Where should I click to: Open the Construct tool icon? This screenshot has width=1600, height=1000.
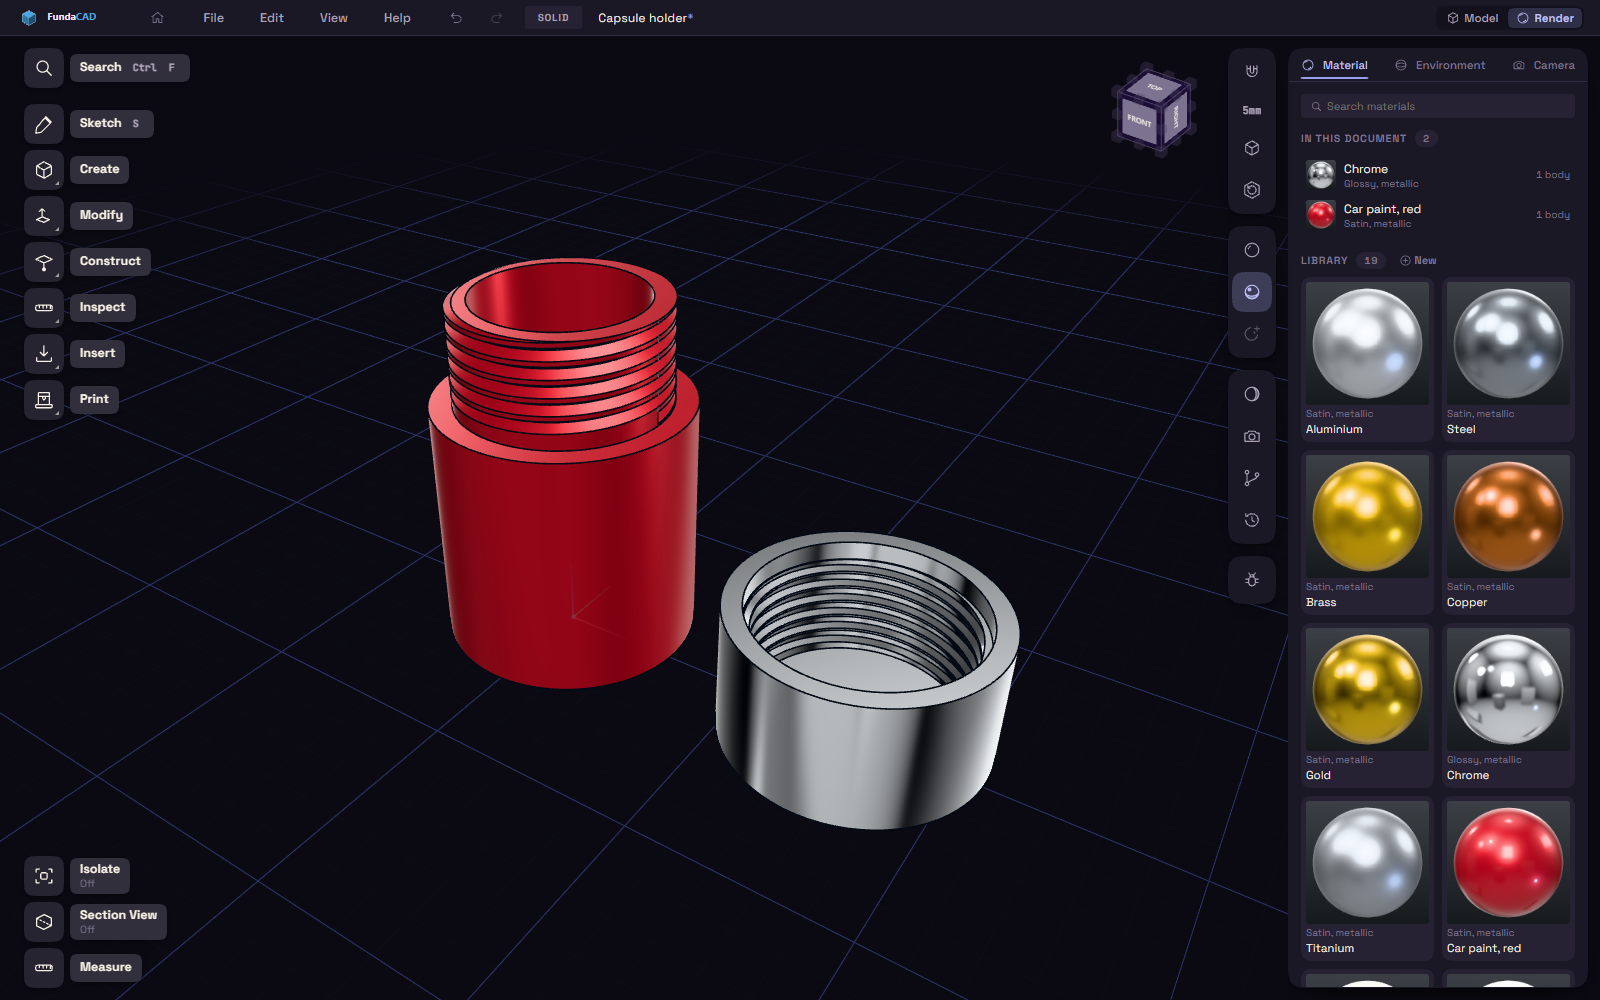[x=44, y=262]
